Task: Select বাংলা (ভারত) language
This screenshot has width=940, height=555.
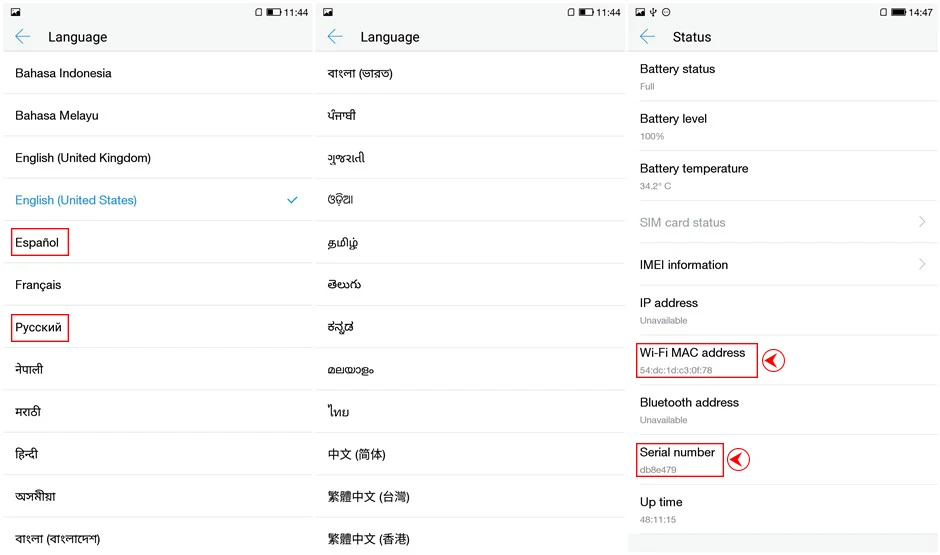Action: point(471,73)
